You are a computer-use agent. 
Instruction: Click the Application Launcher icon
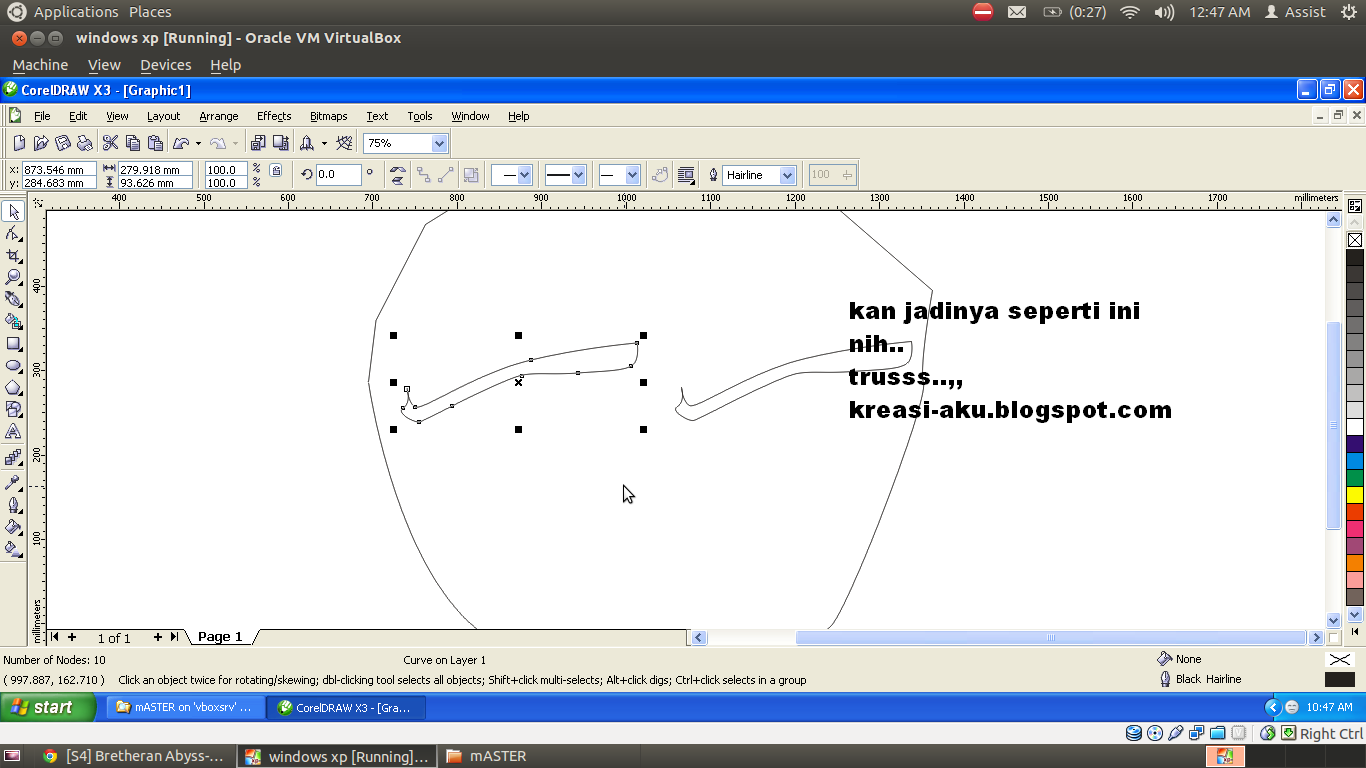[307, 143]
